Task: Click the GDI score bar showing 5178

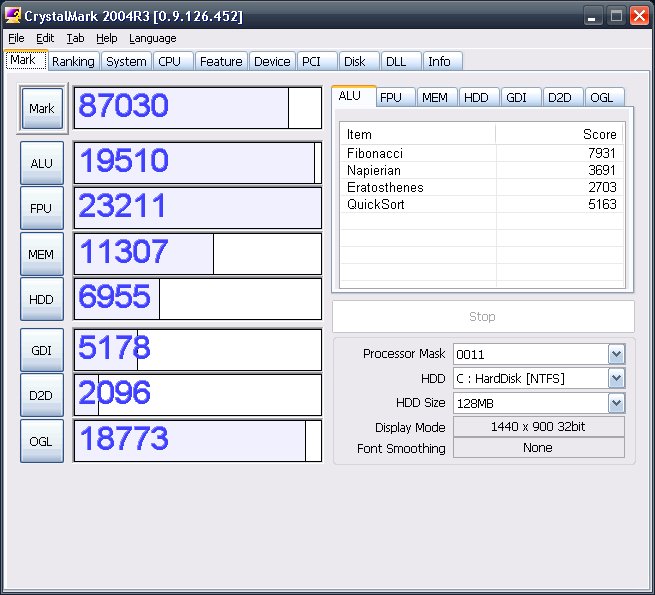Action: point(198,350)
